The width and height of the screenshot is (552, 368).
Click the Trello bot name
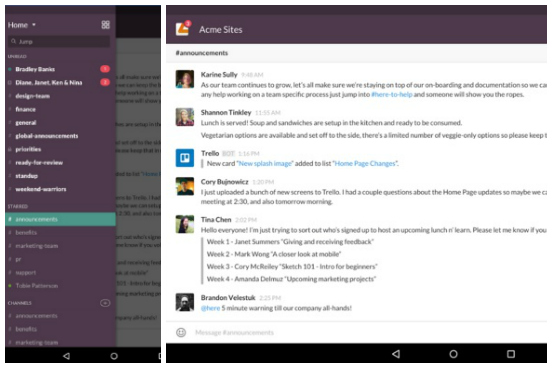[x=210, y=154]
